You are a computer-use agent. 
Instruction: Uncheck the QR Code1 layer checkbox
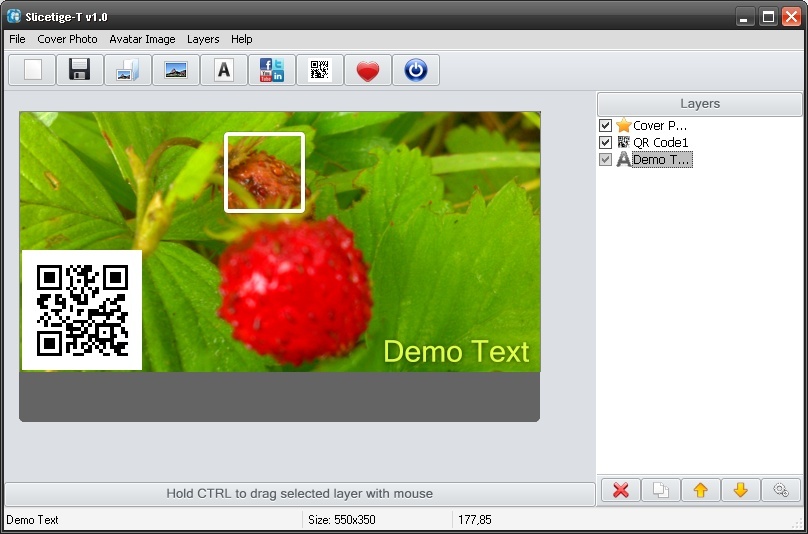(605, 142)
